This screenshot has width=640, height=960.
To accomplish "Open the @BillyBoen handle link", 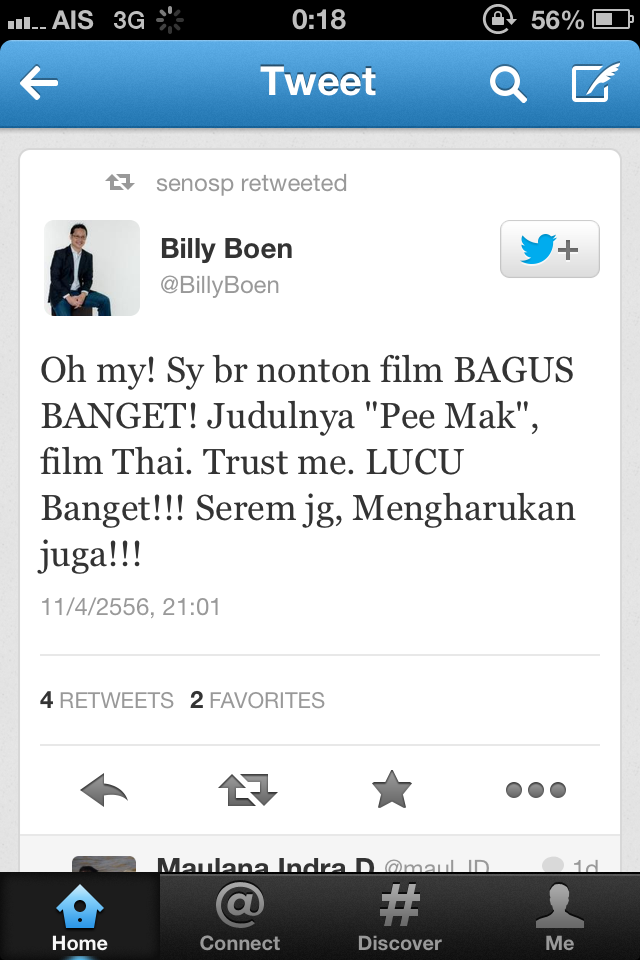I will click(x=220, y=285).
